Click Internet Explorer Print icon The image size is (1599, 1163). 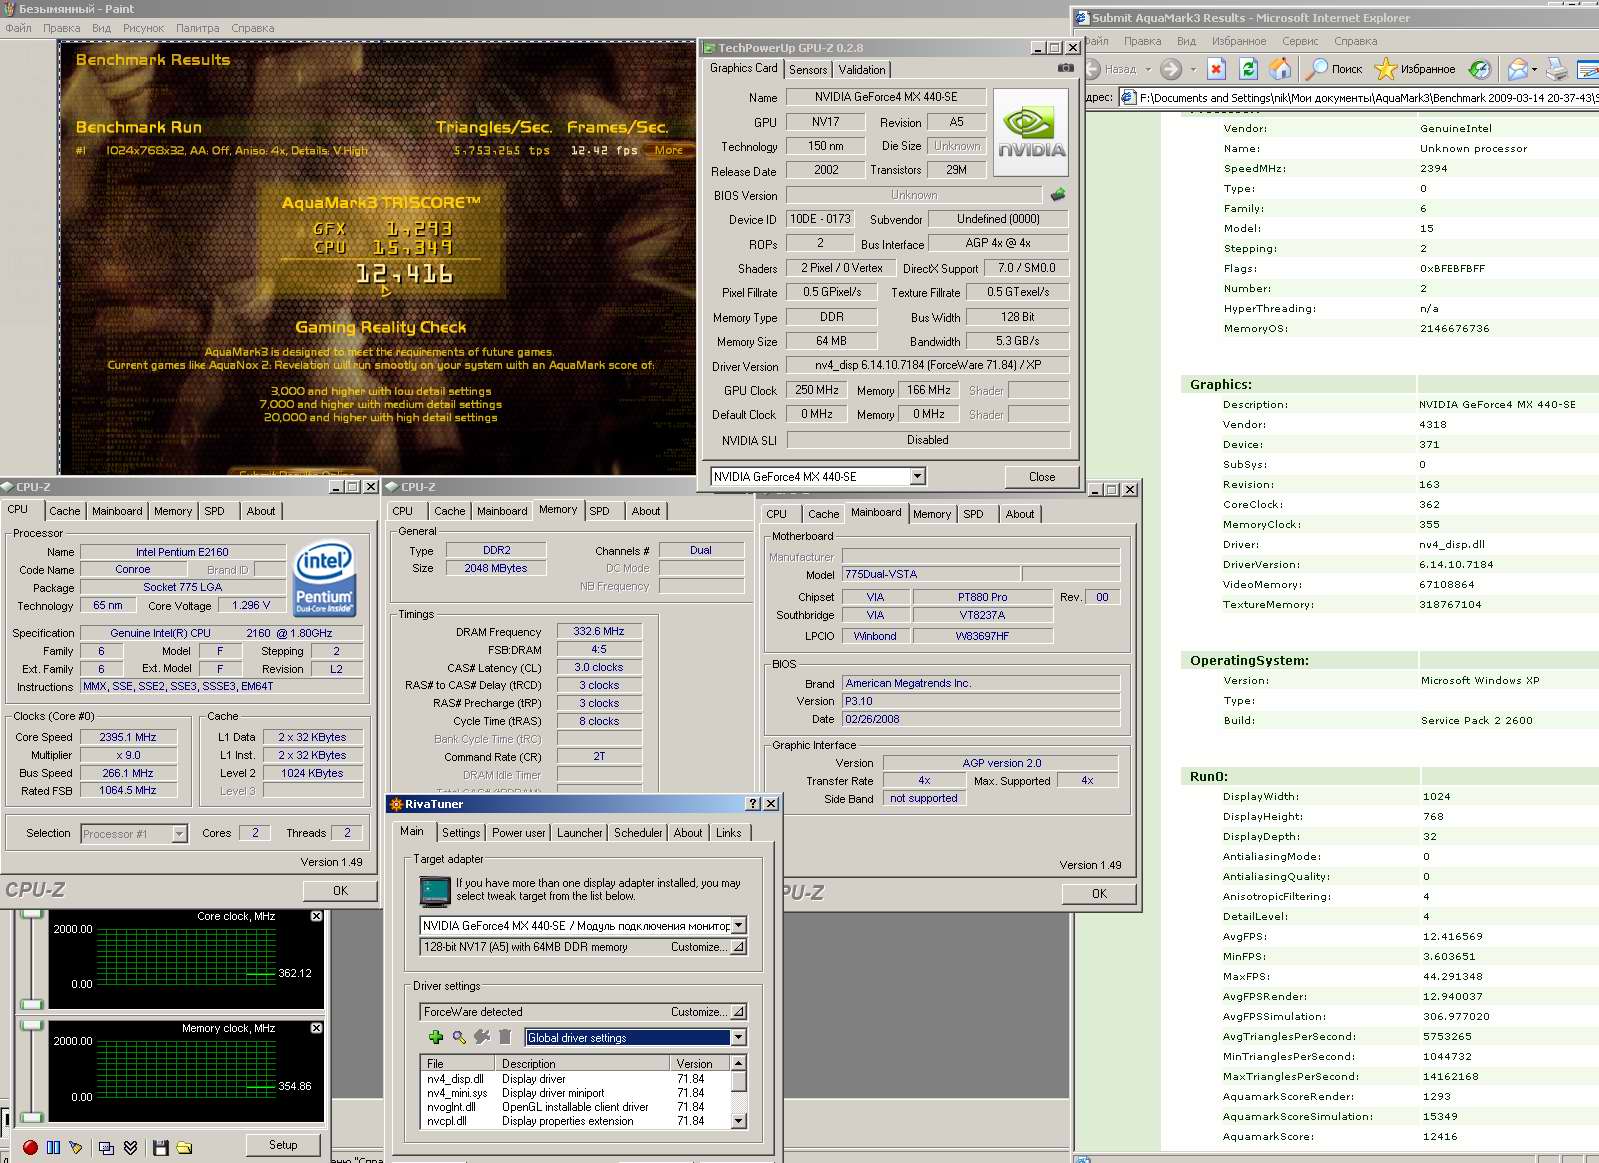coord(1556,69)
